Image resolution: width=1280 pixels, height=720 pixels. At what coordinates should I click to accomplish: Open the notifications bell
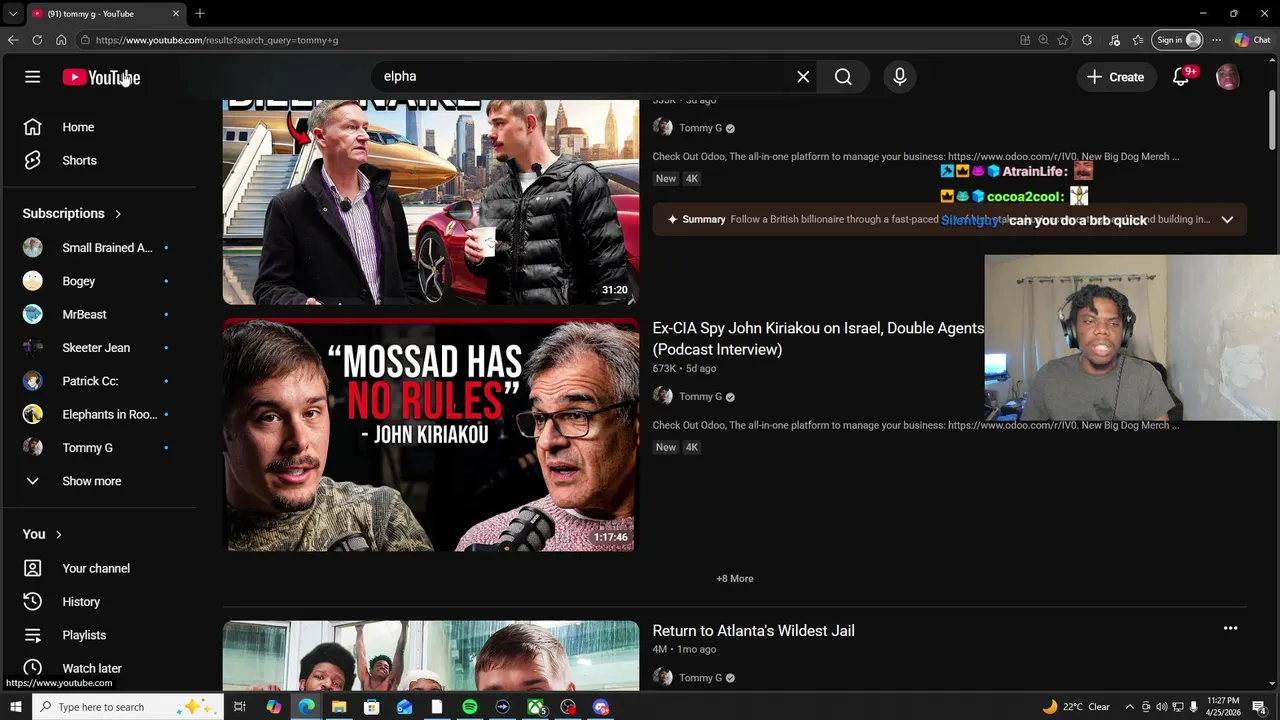click(x=1181, y=77)
